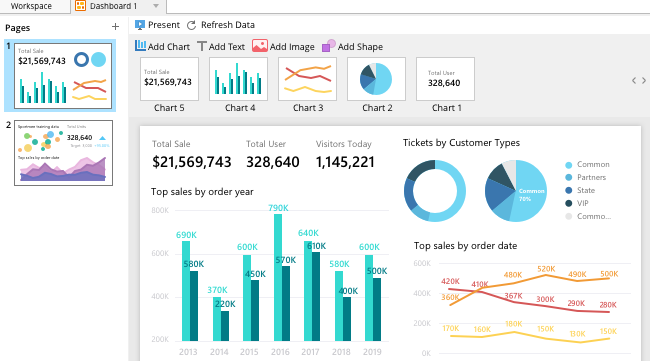Open page 2 thumbnail

tap(63, 153)
